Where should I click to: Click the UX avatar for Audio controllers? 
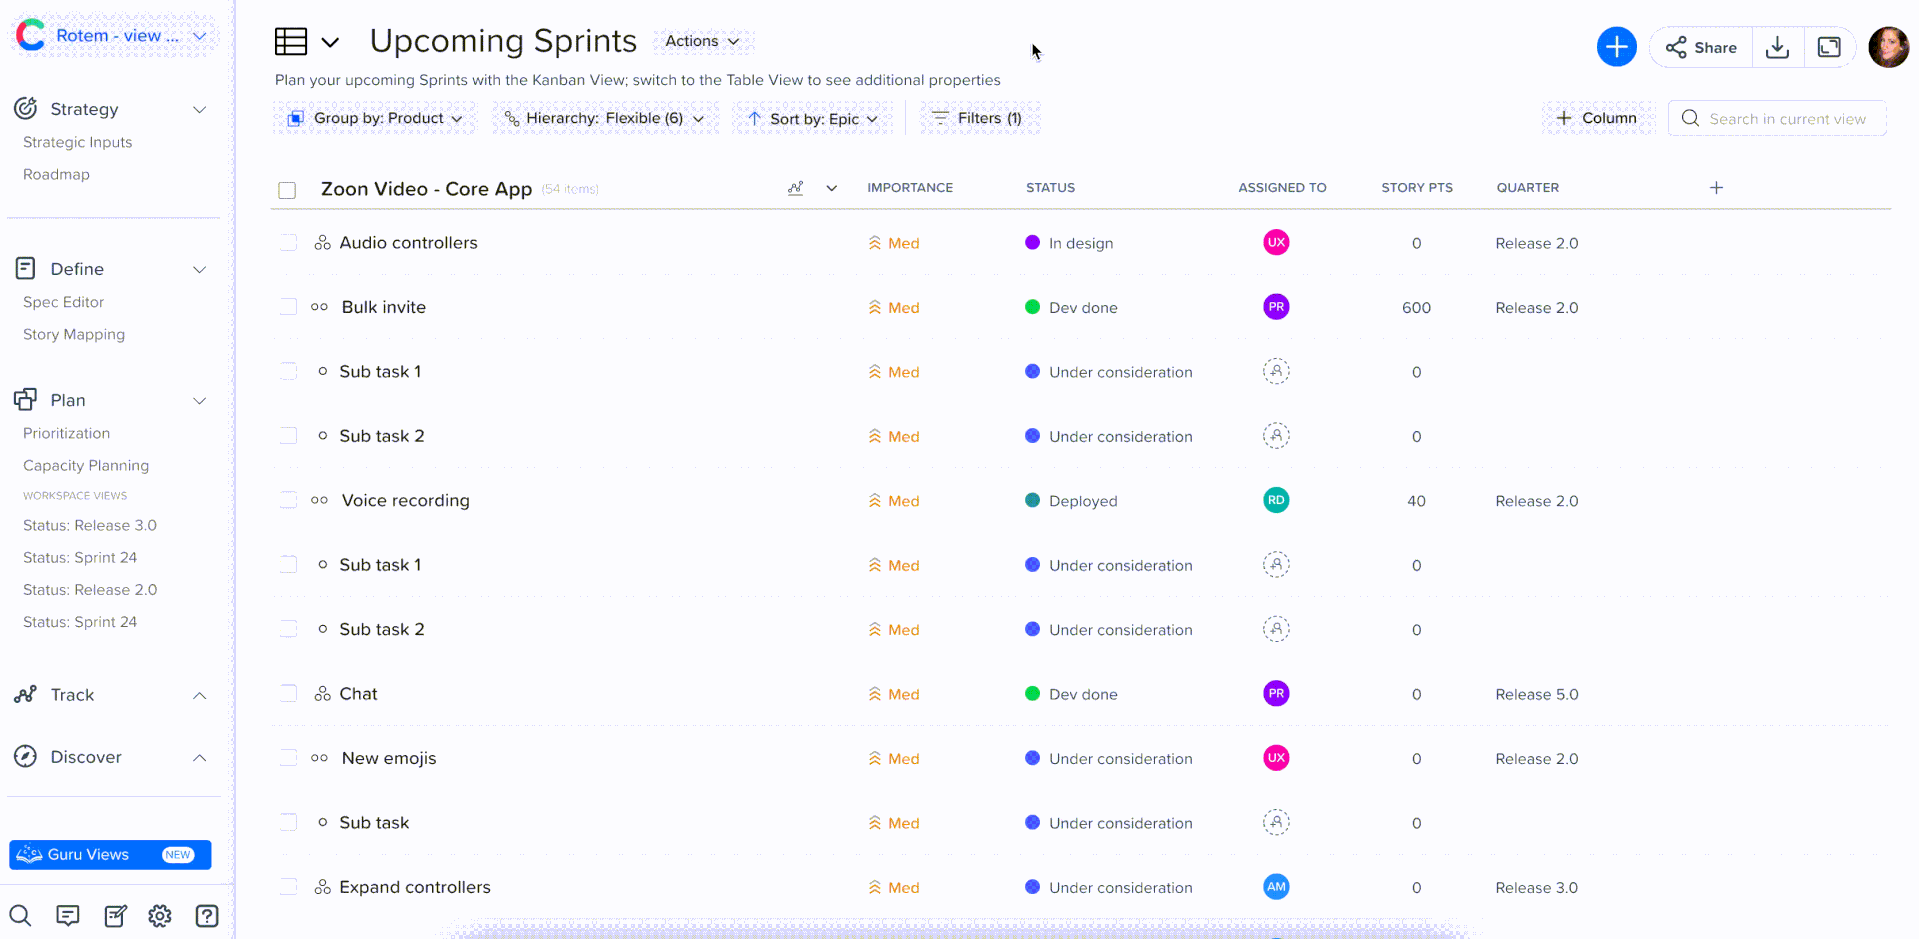(1276, 242)
